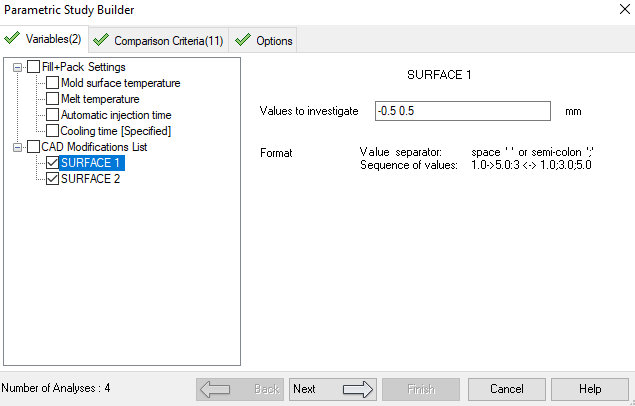Click the Values to investigate input field
Image resolution: width=635 pixels, height=406 pixels.
coord(463,111)
